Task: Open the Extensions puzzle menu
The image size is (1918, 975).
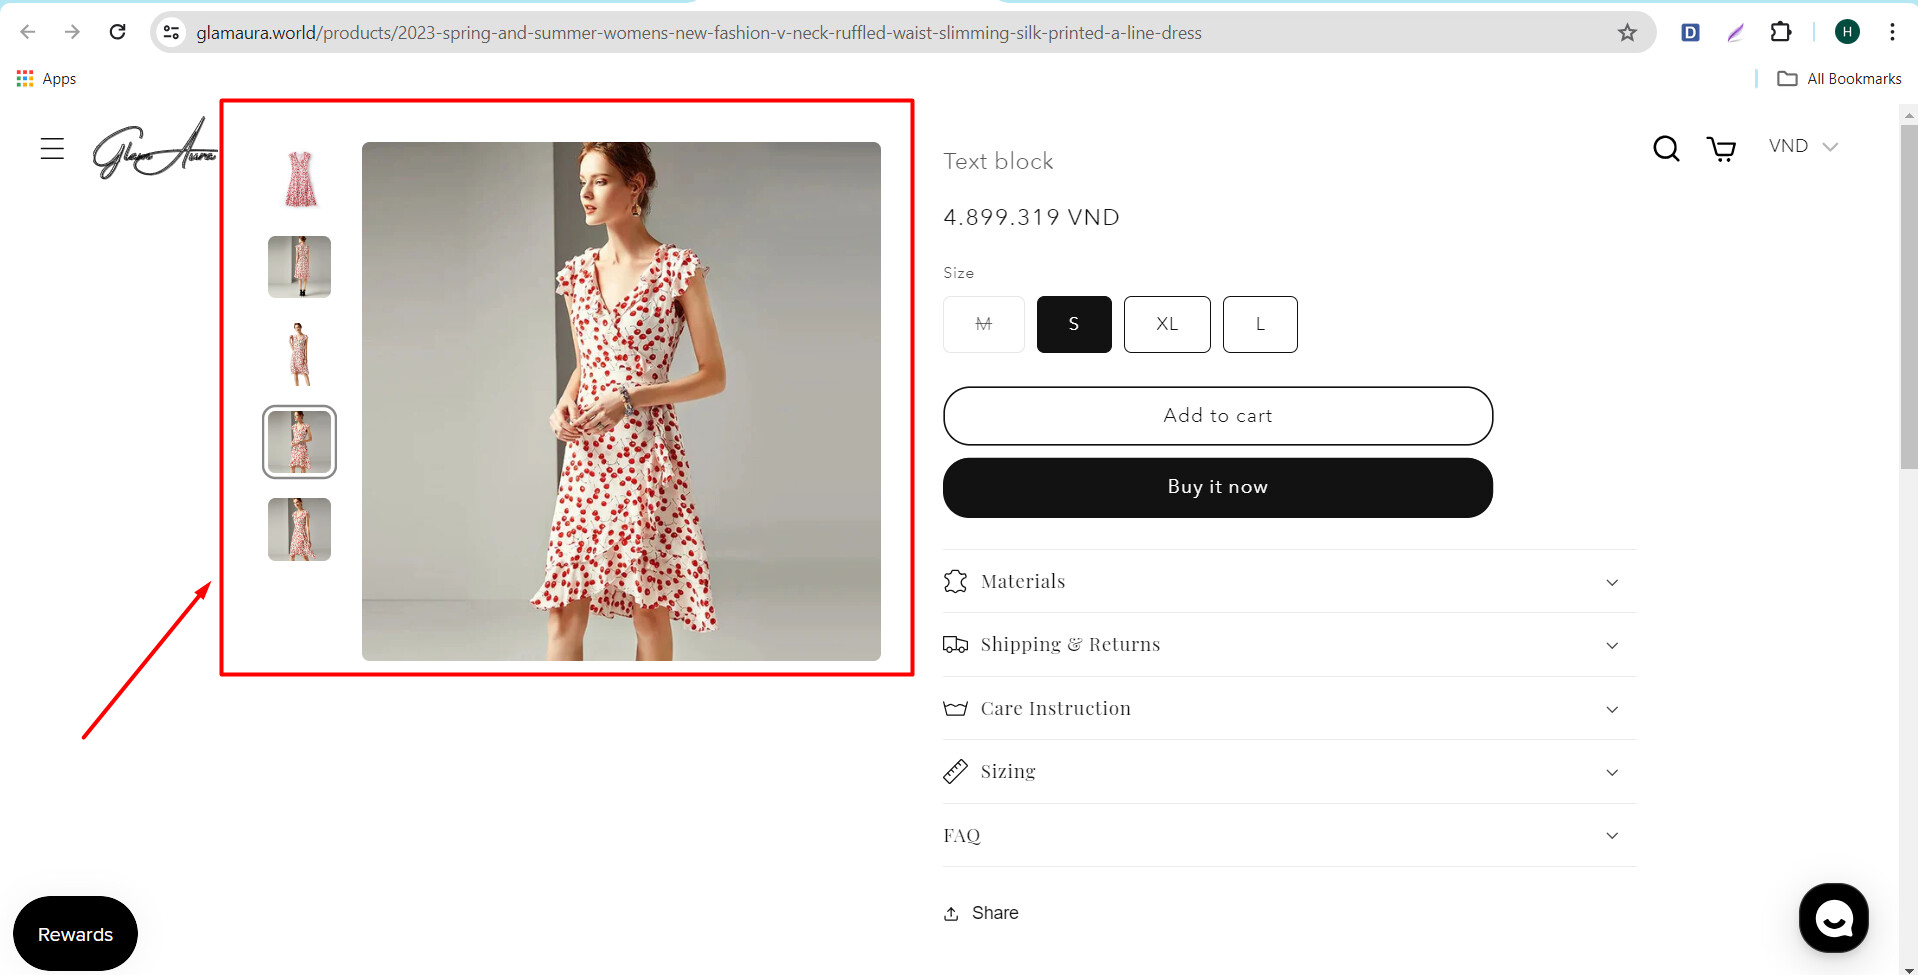Action: point(1780,32)
